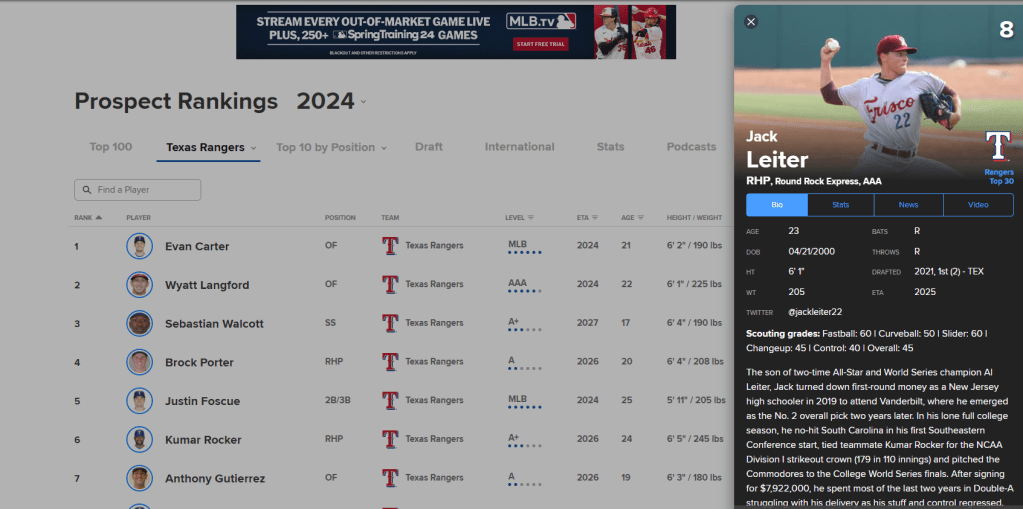Click Start Free Trial on MLB.TV banner

coord(541,44)
